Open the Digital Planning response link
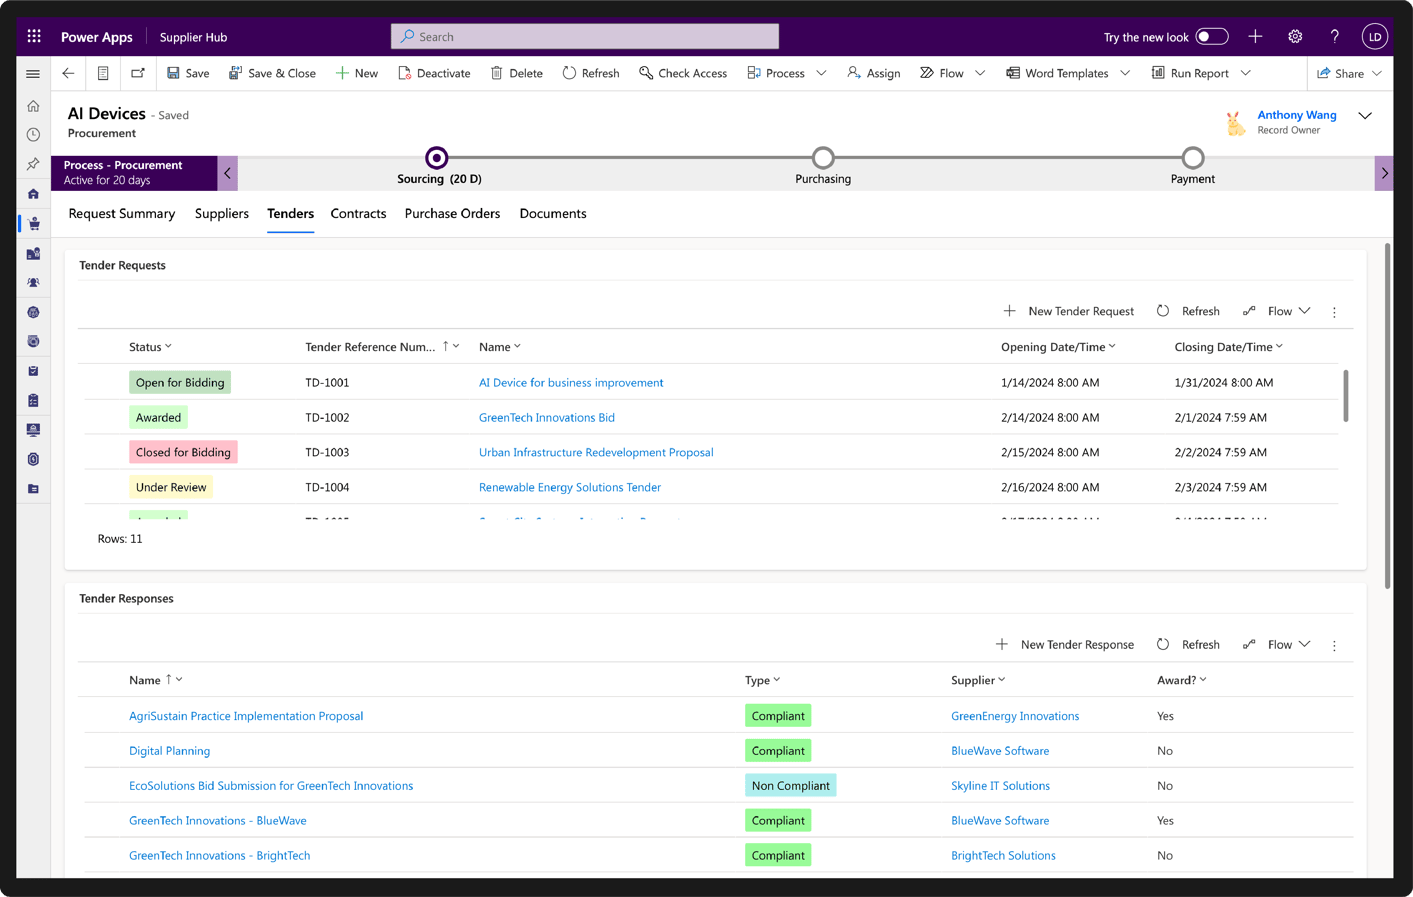The image size is (1413, 897). point(169,751)
